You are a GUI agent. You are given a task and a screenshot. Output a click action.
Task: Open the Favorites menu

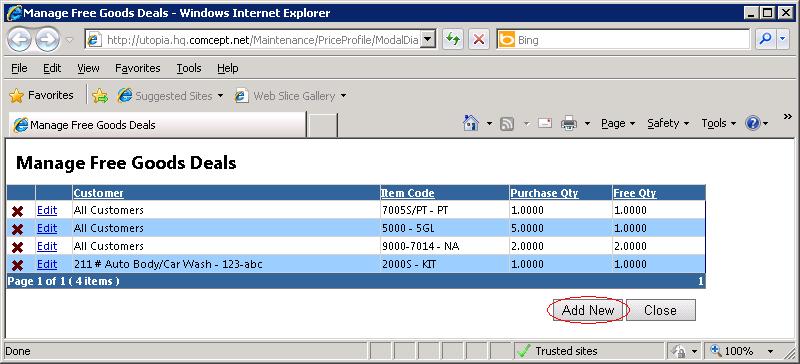point(138,68)
